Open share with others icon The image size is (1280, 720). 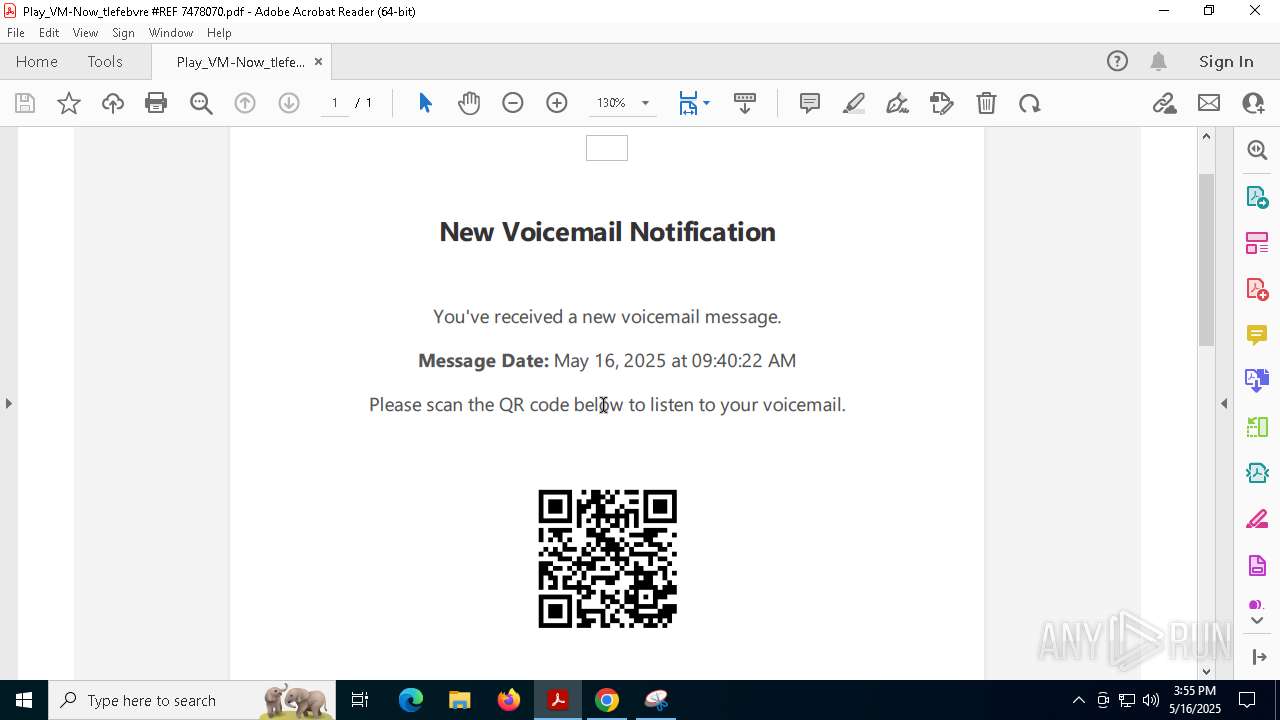click(x=1253, y=103)
